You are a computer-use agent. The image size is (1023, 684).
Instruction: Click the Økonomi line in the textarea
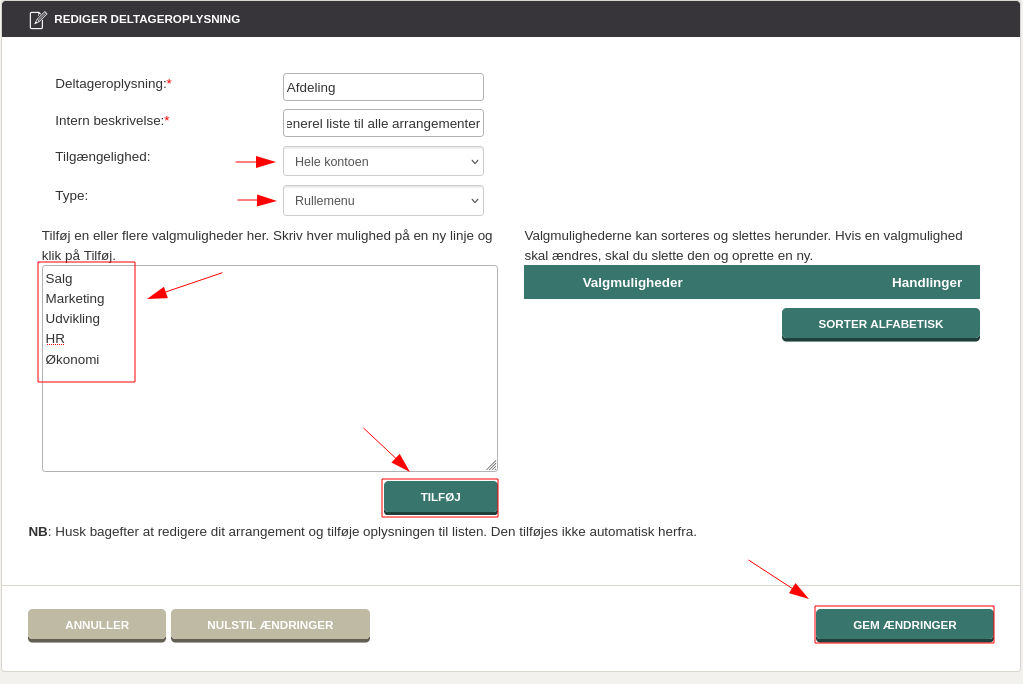(x=72, y=360)
